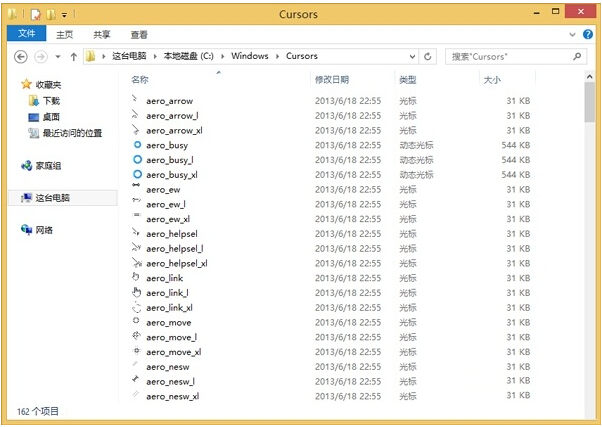Viewport: 602px width, 427px height.
Task: Expand the ribbon with the chevron
Action: [573, 35]
